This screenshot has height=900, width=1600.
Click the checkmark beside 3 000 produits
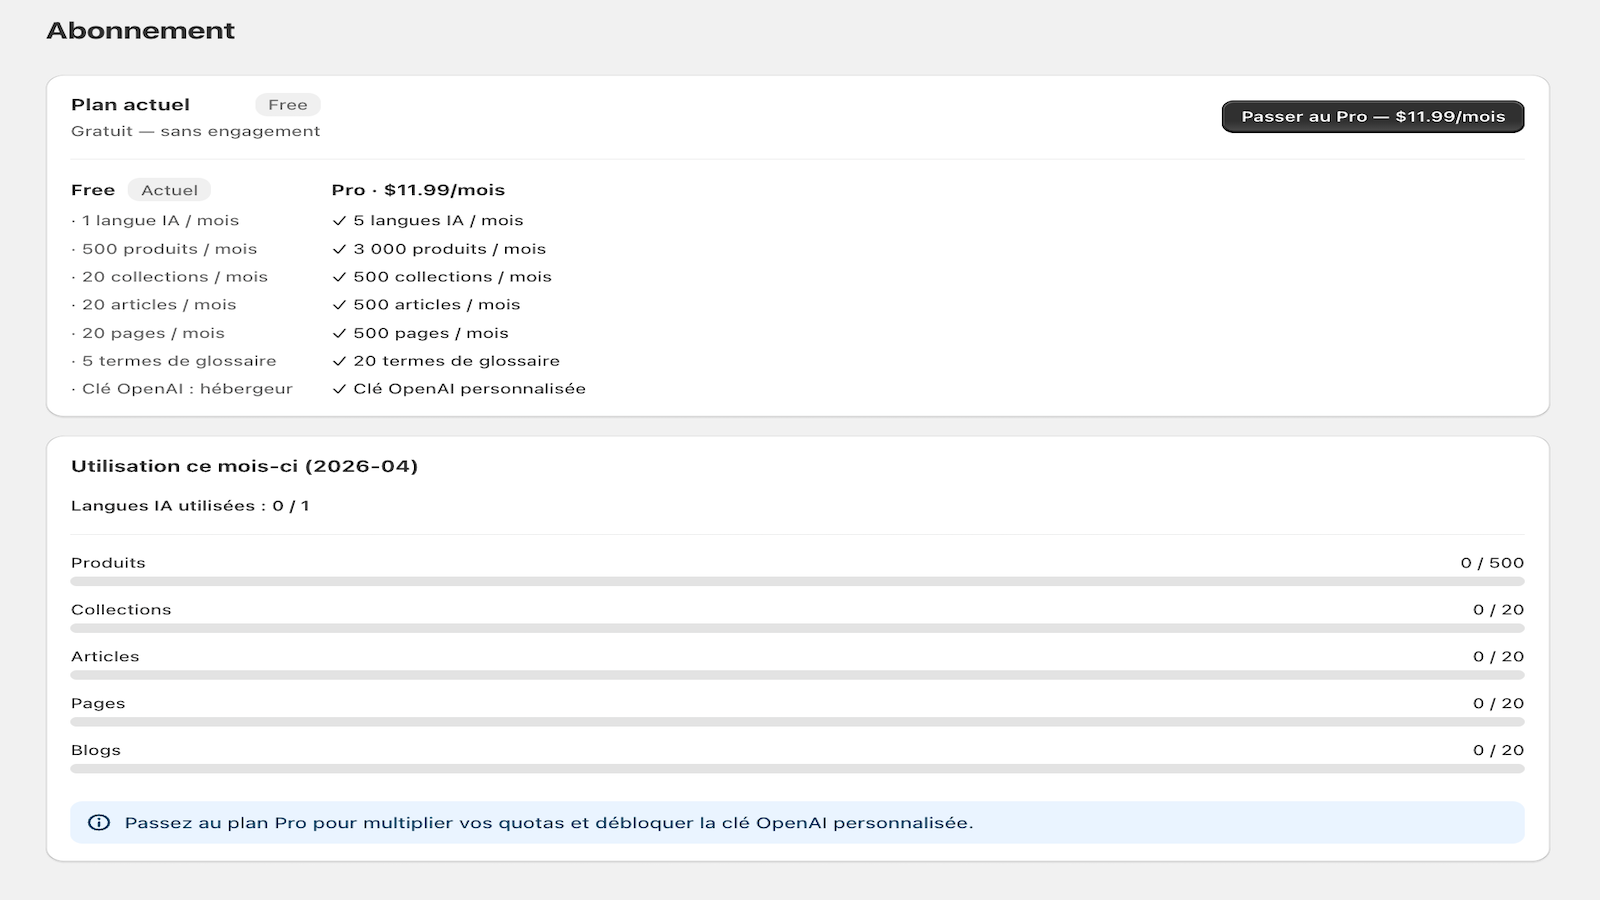[339, 249]
